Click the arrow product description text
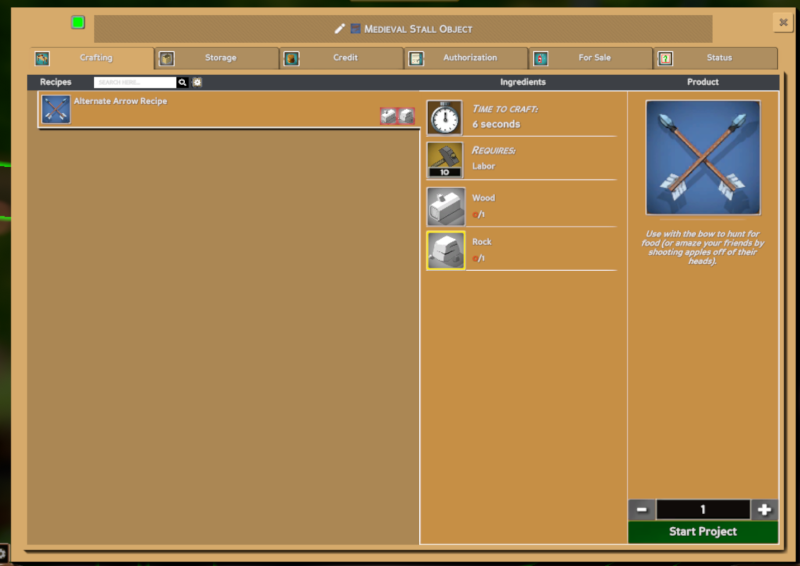800x566 pixels. point(703,248)
